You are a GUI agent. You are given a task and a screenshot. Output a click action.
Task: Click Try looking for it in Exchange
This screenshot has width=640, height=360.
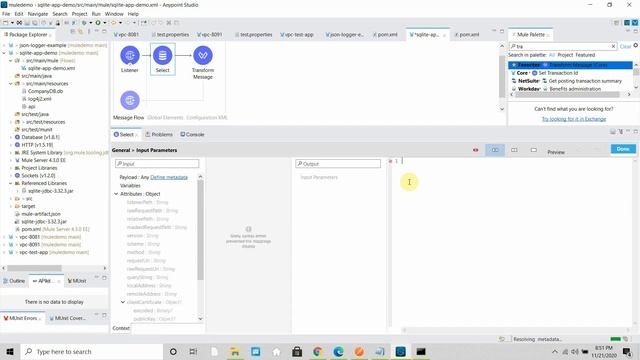click(x=573, y=119)
